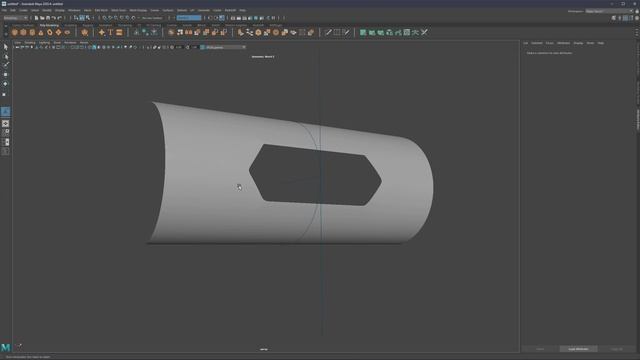
Task: Create a polygon torus from the shelf
Action: [49, 32]
